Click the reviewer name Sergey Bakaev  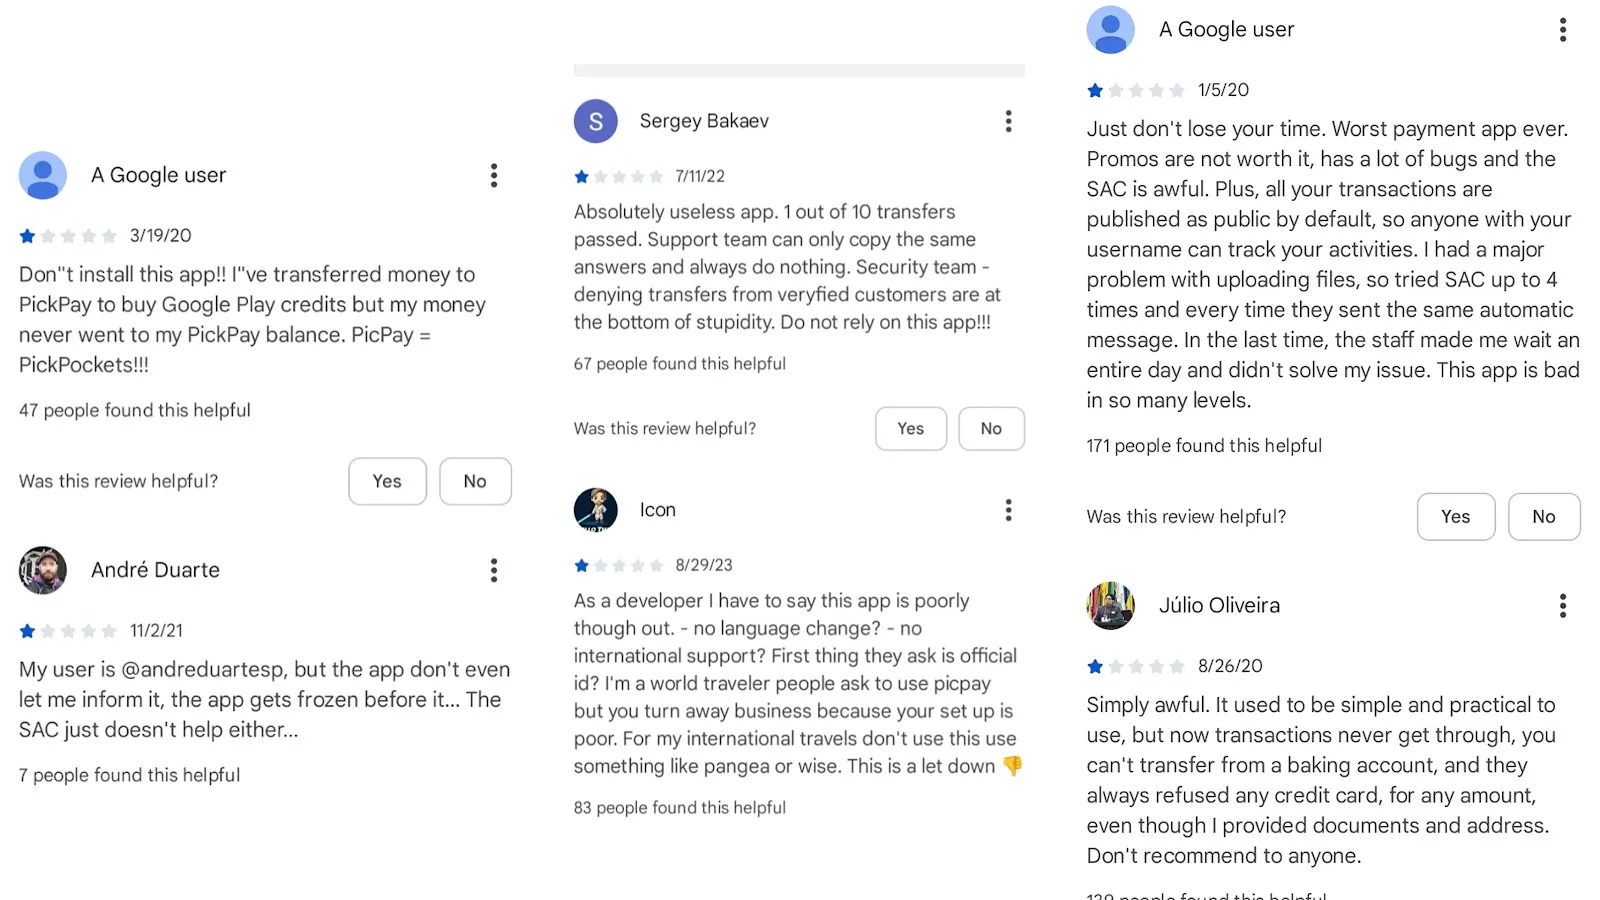point(704,121)
